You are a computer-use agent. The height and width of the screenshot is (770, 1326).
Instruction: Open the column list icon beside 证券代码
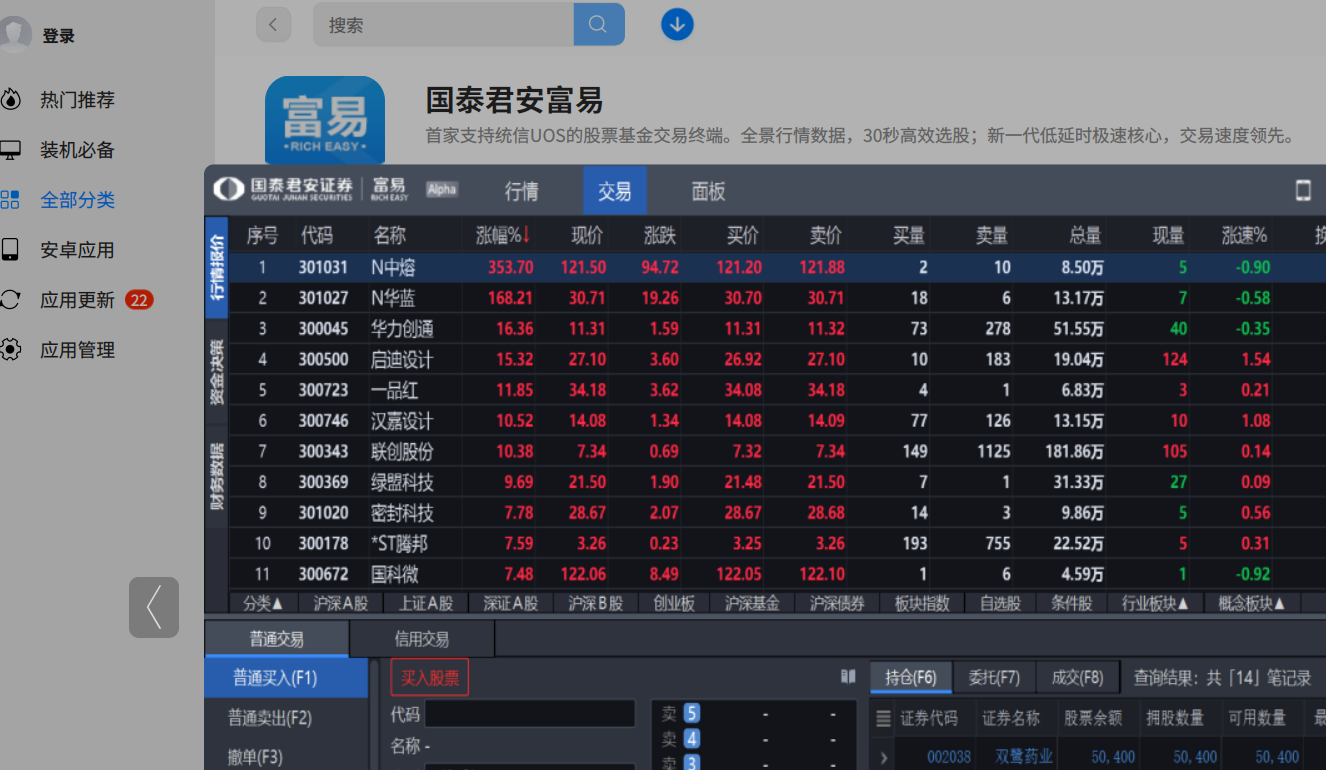[x=882, y=718]
